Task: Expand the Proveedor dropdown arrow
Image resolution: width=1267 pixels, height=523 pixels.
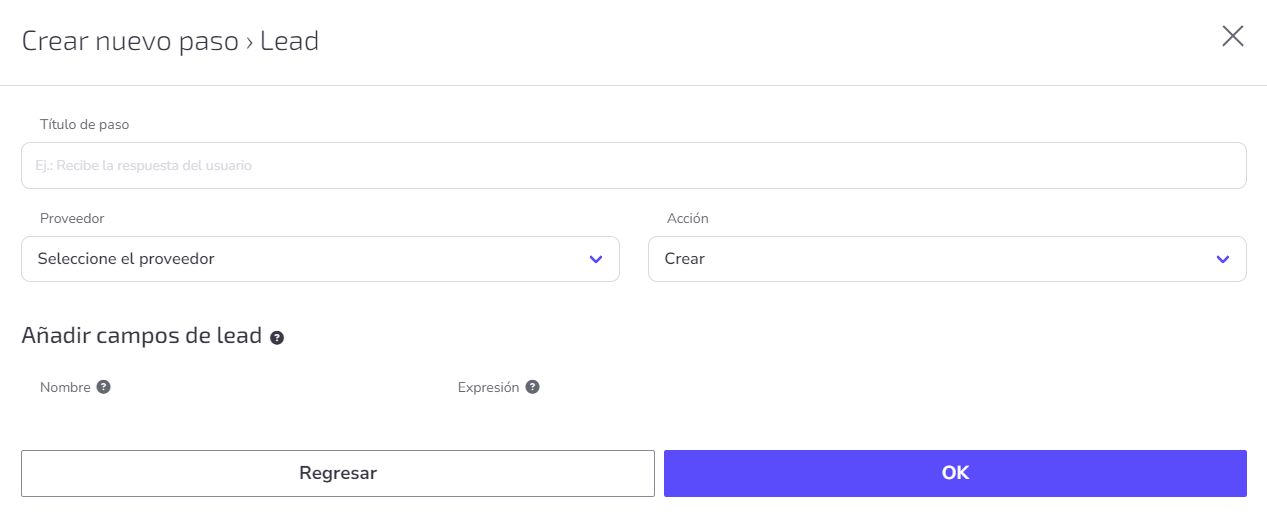Action: 596,259
